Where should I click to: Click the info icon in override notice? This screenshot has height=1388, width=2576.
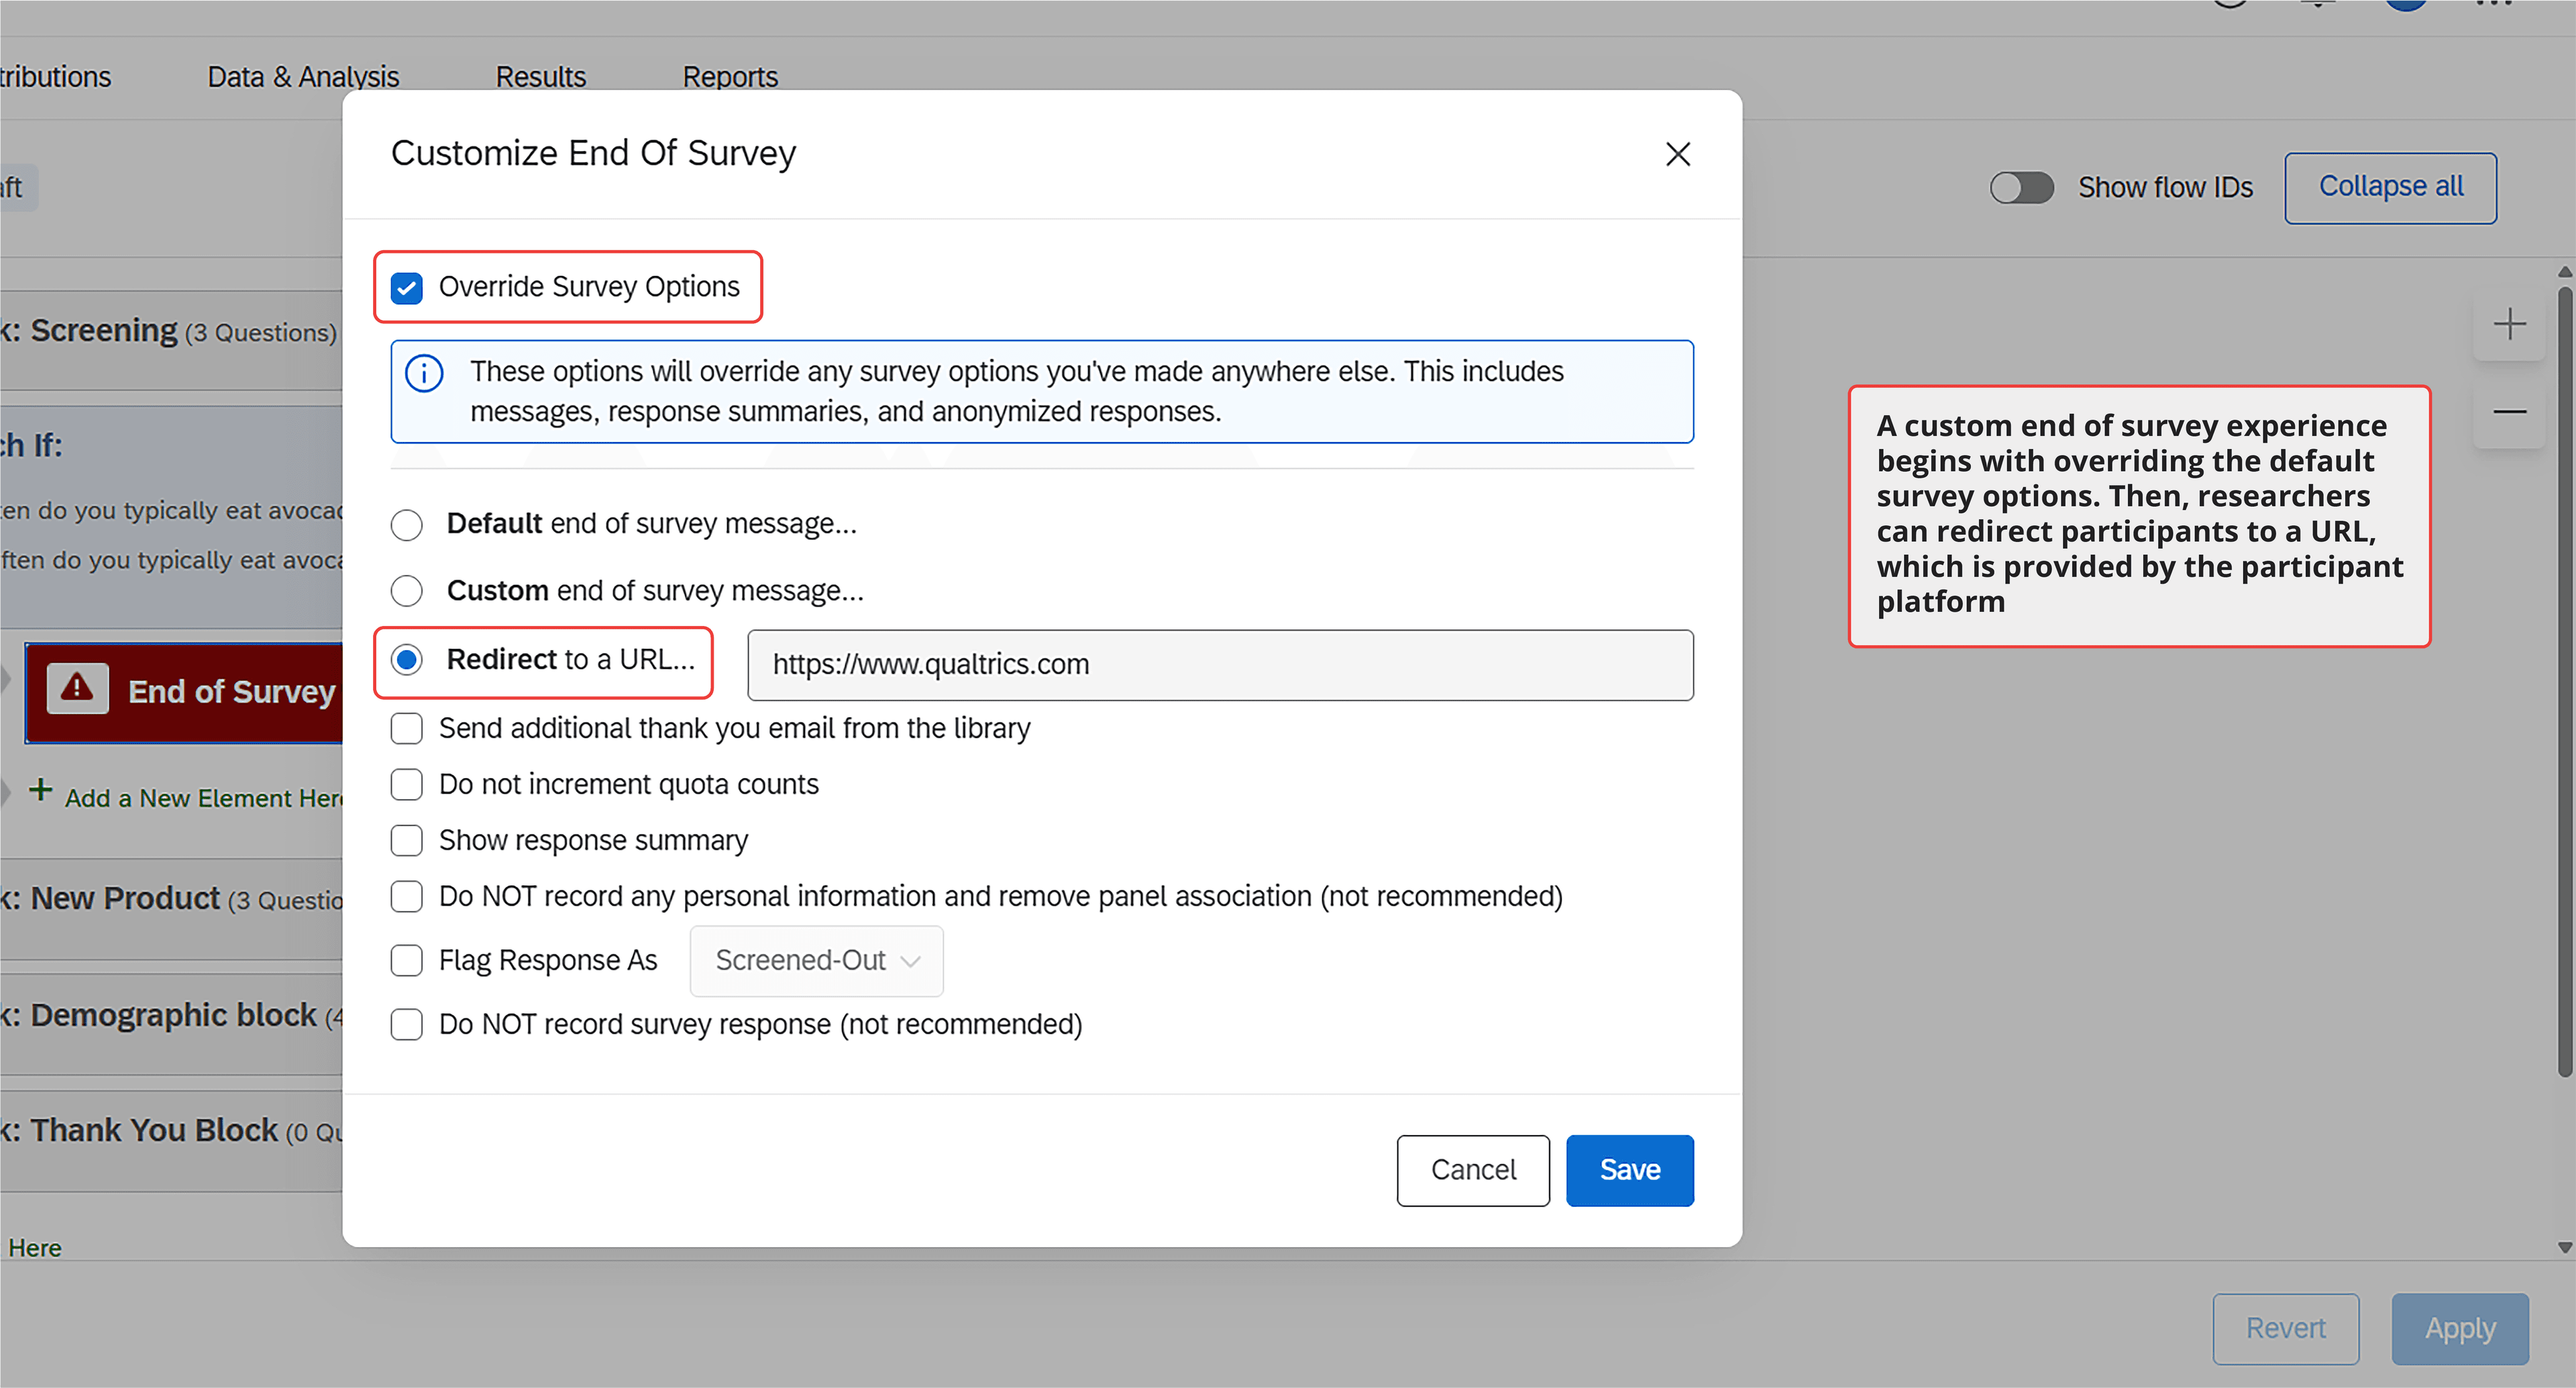click(x=424, y=373)
